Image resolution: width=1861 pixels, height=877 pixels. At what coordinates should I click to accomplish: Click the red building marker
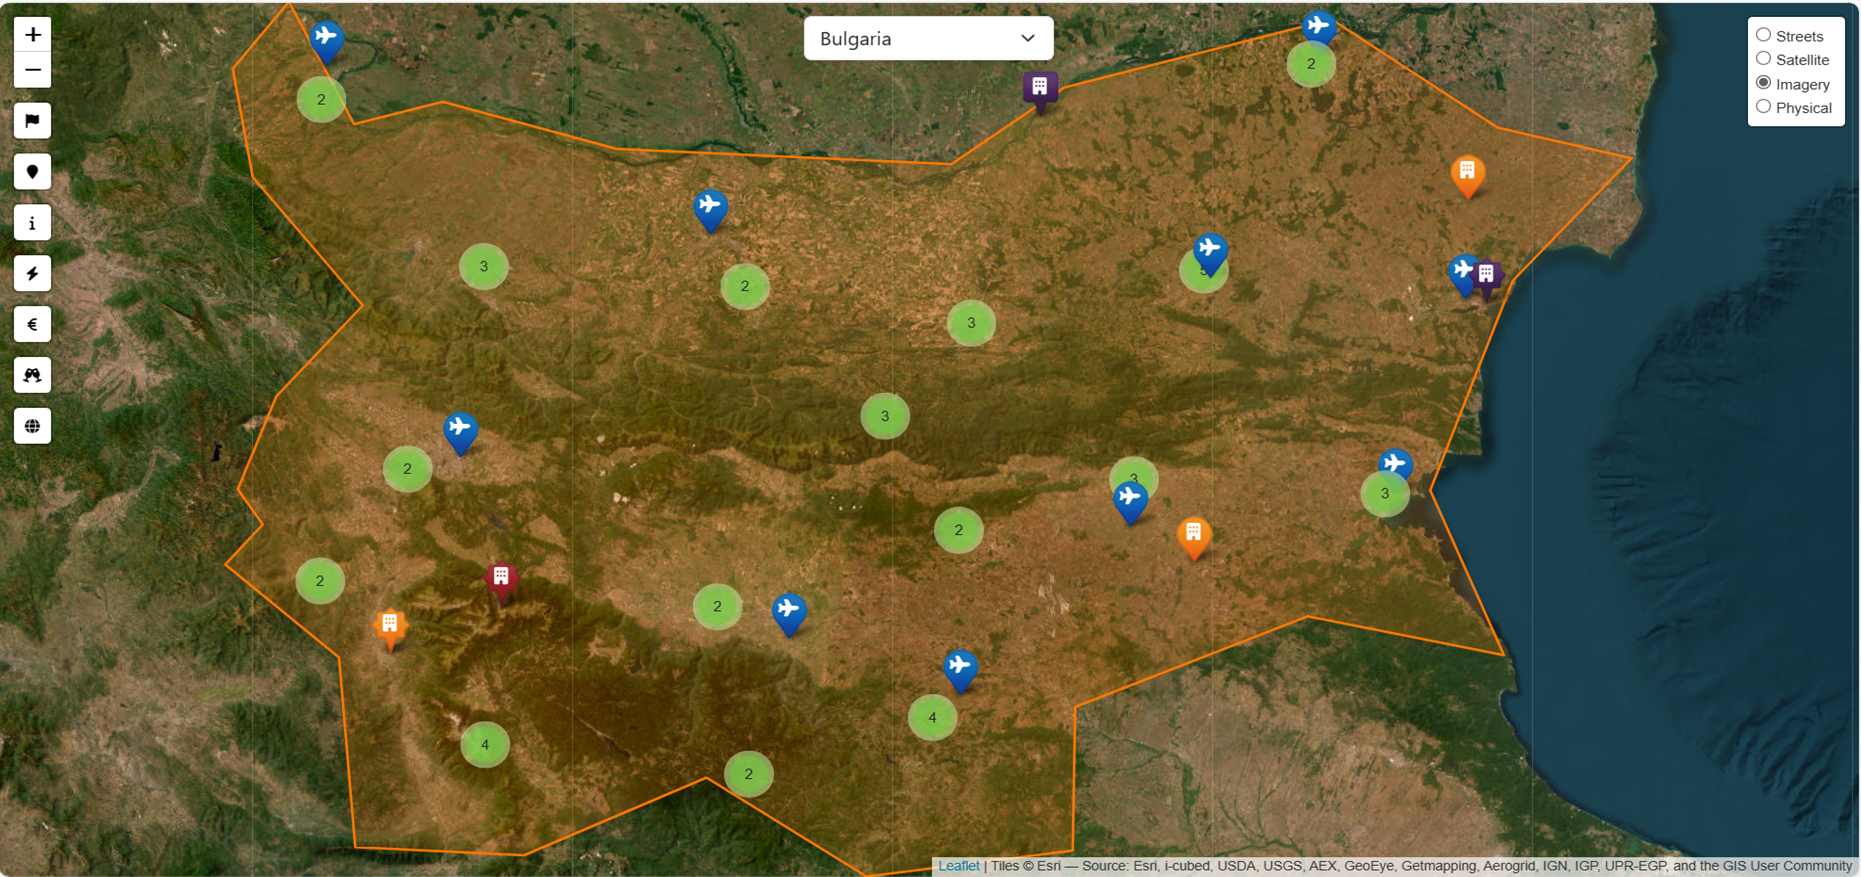[501, 580]
